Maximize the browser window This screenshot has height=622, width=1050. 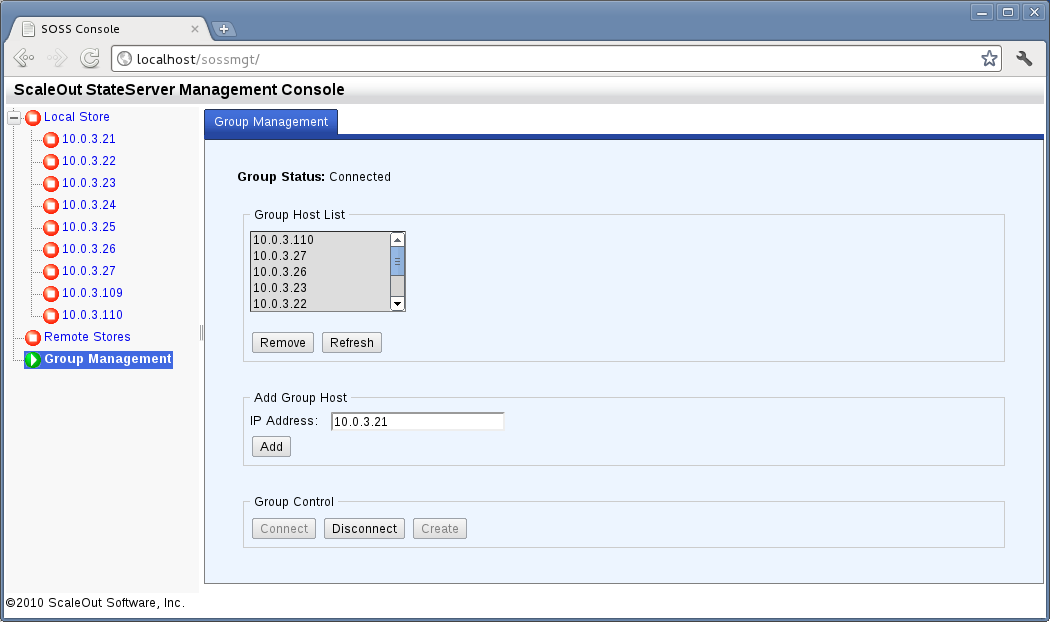click(x=1008, y=12)
